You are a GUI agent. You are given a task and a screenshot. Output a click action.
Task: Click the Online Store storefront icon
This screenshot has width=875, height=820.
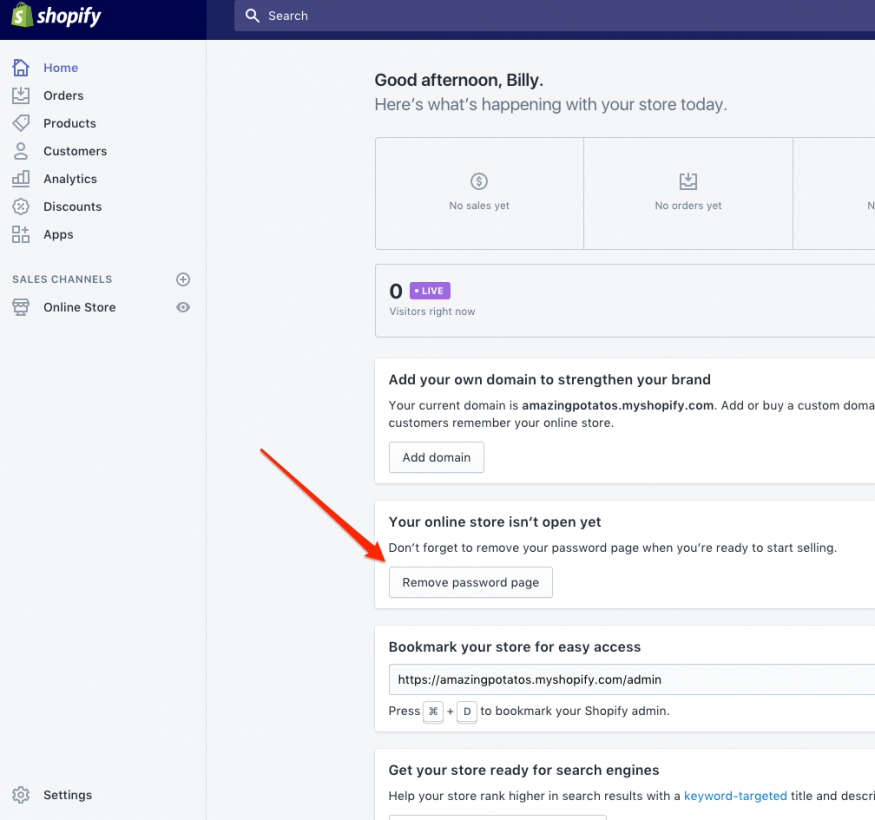21,307
